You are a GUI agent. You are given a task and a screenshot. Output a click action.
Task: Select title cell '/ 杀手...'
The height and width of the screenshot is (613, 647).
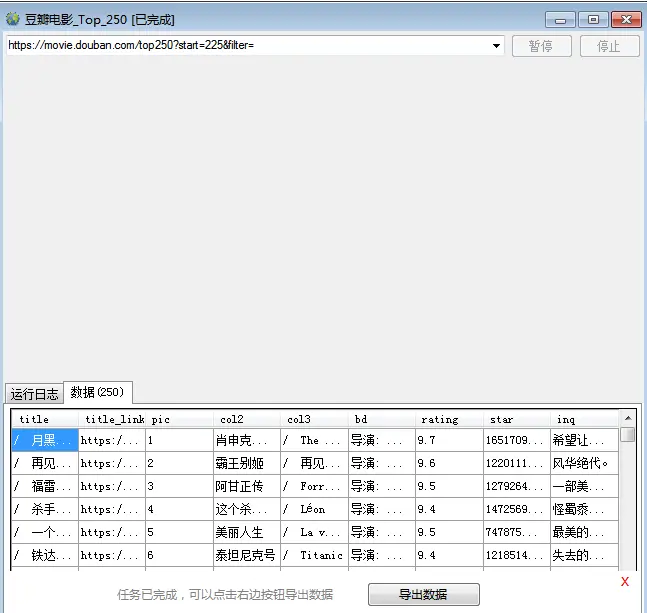(45, 509)
